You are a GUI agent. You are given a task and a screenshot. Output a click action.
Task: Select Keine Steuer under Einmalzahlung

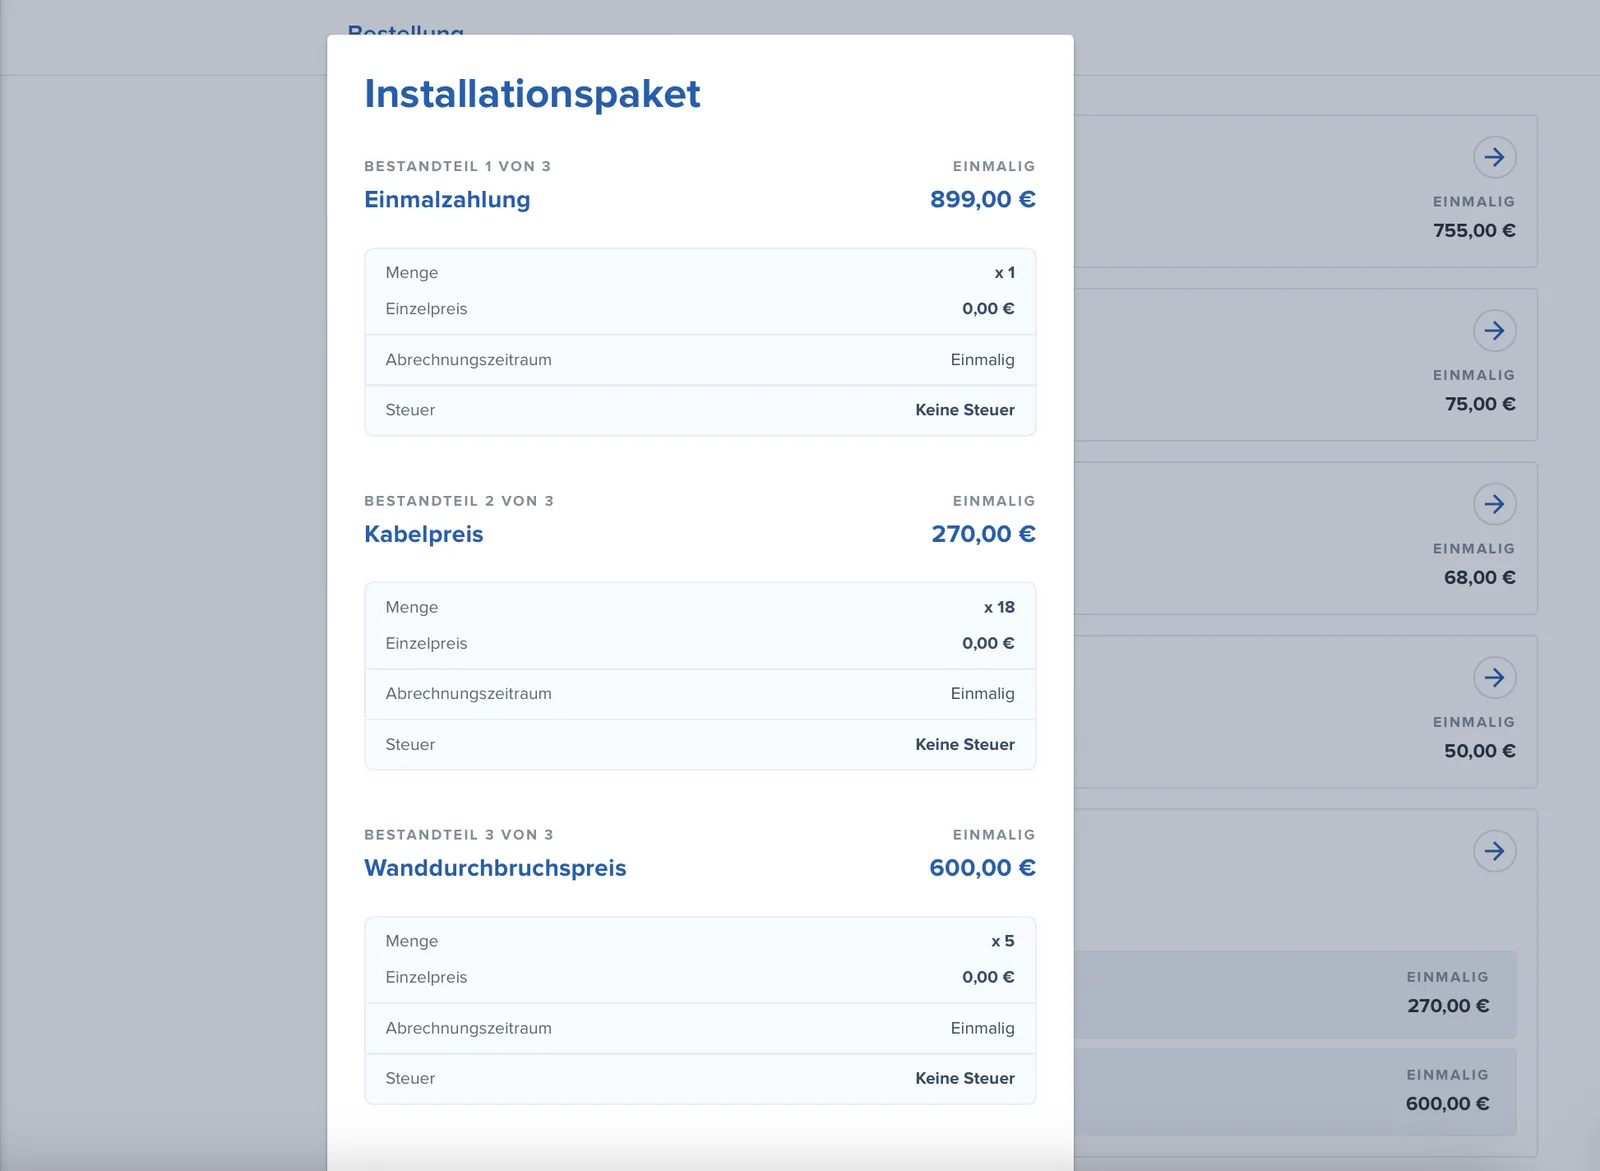[x=965, y=410]
